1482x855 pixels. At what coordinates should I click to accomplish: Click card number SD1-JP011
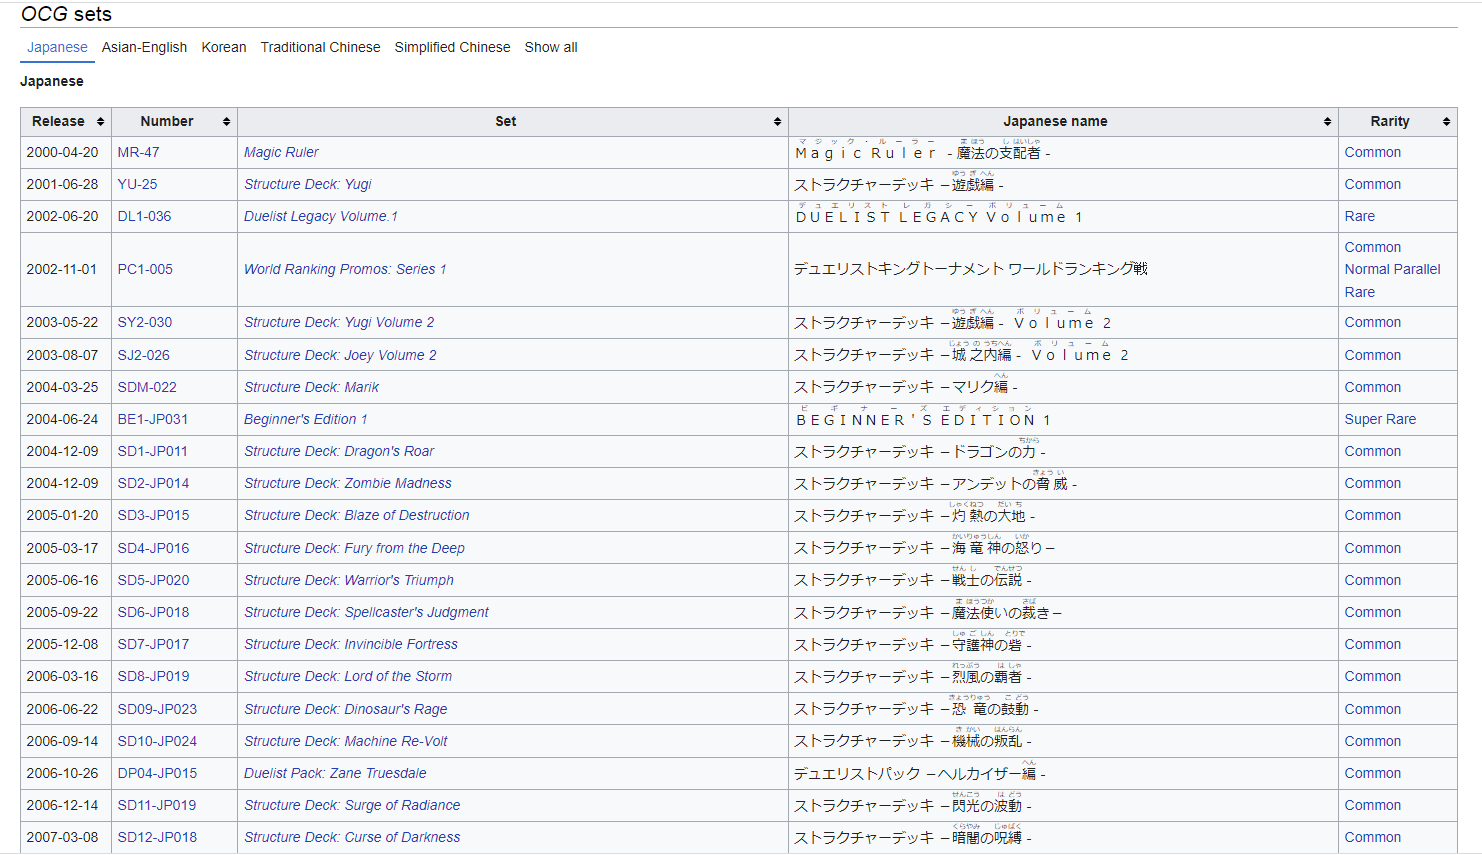[153, 451]
